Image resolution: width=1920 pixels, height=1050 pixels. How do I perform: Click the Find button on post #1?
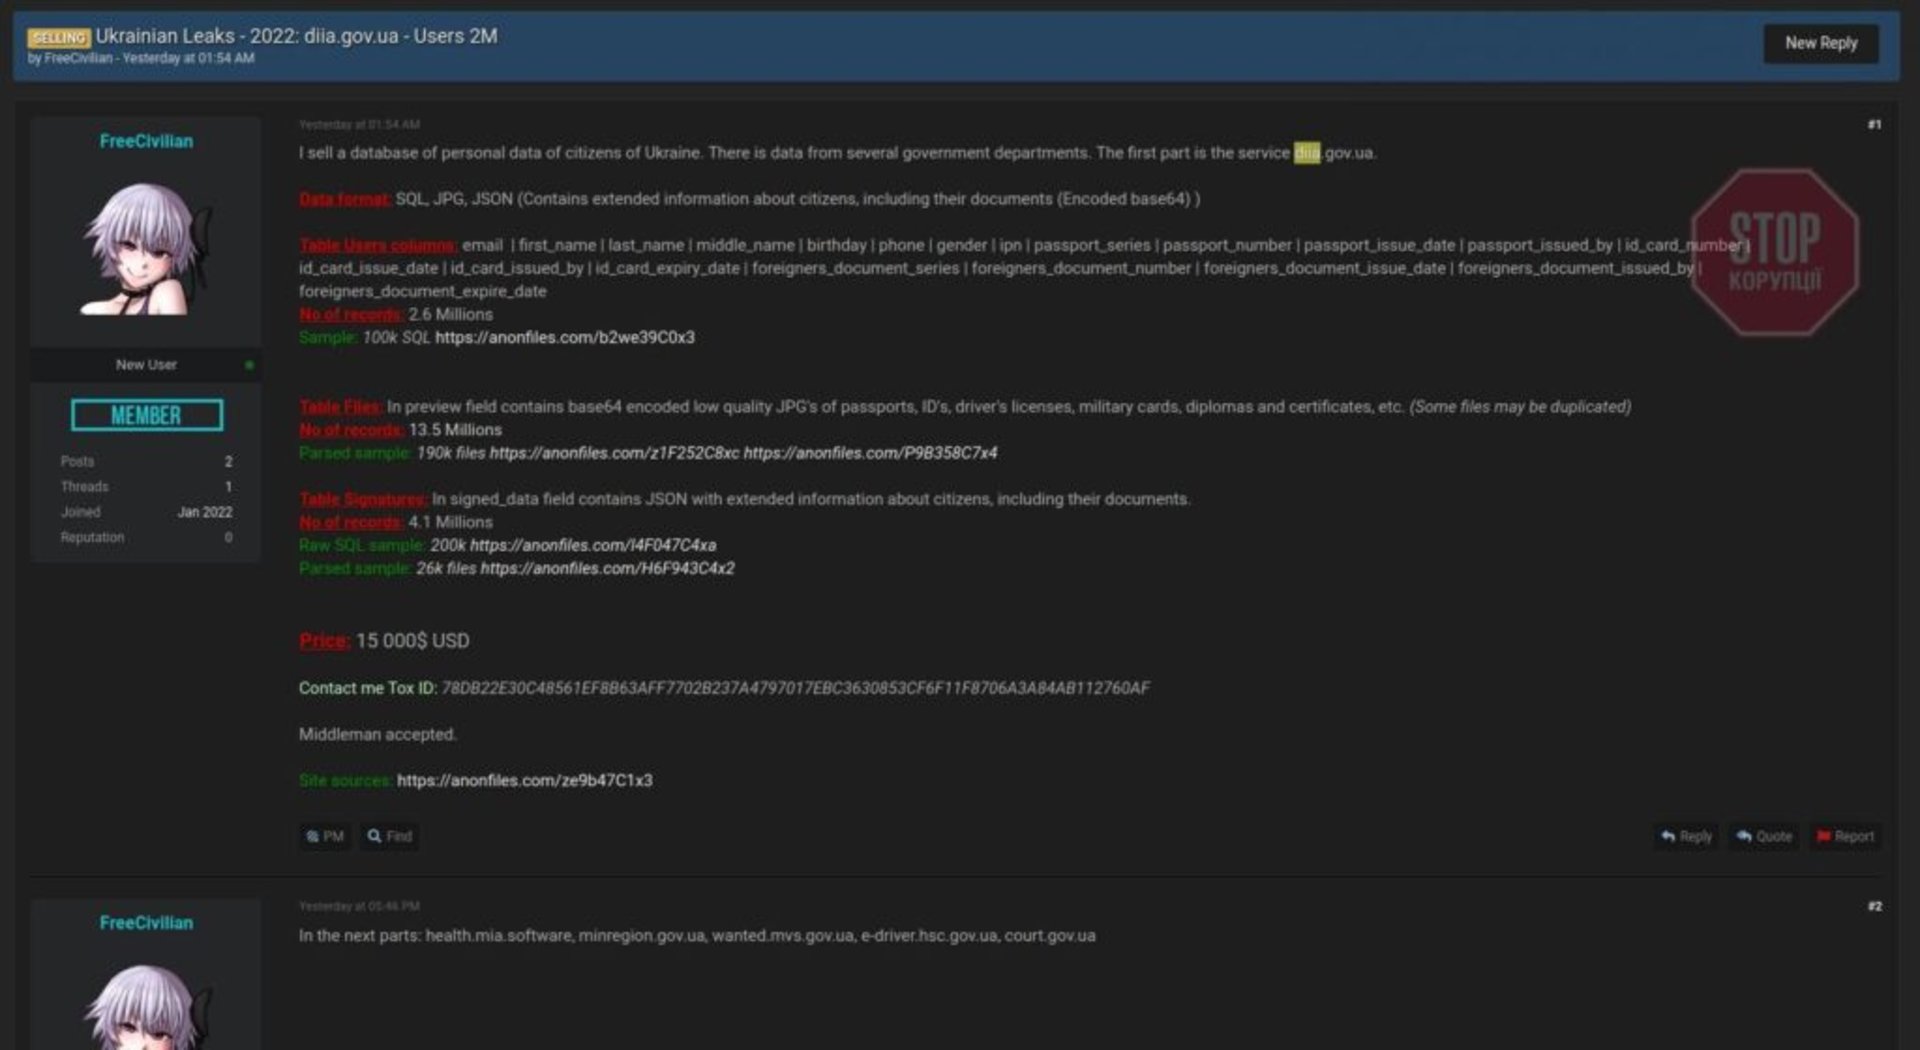(389, 836)
